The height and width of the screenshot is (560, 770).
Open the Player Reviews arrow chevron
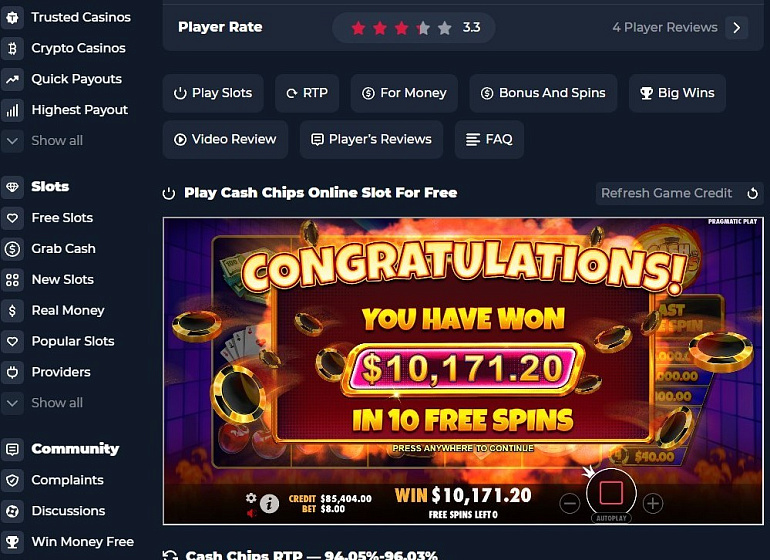pos(737,28)
